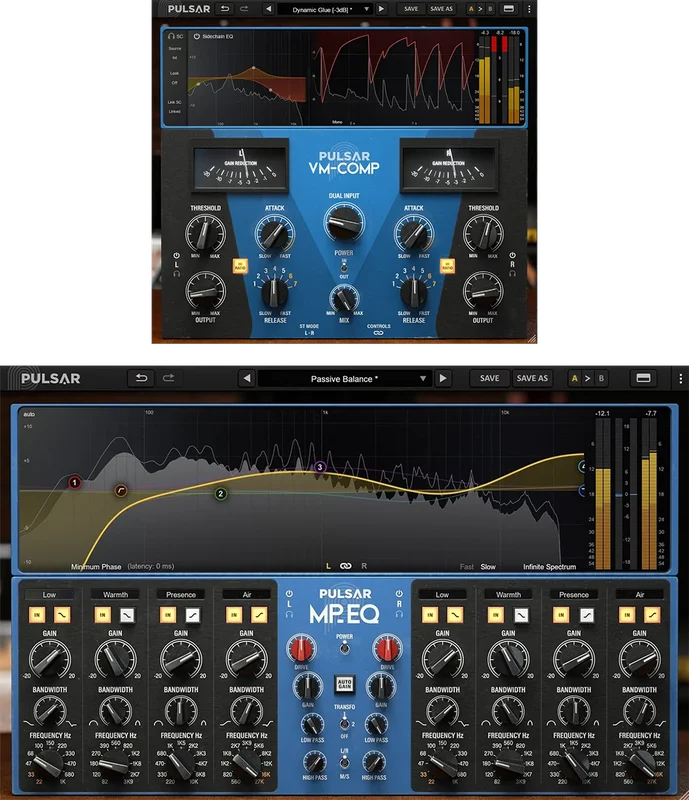Click the DUAL INPUT knob in VM-COMP
Image resolution: width=689 pixels, height=800 pixels.
pos(344,222)
